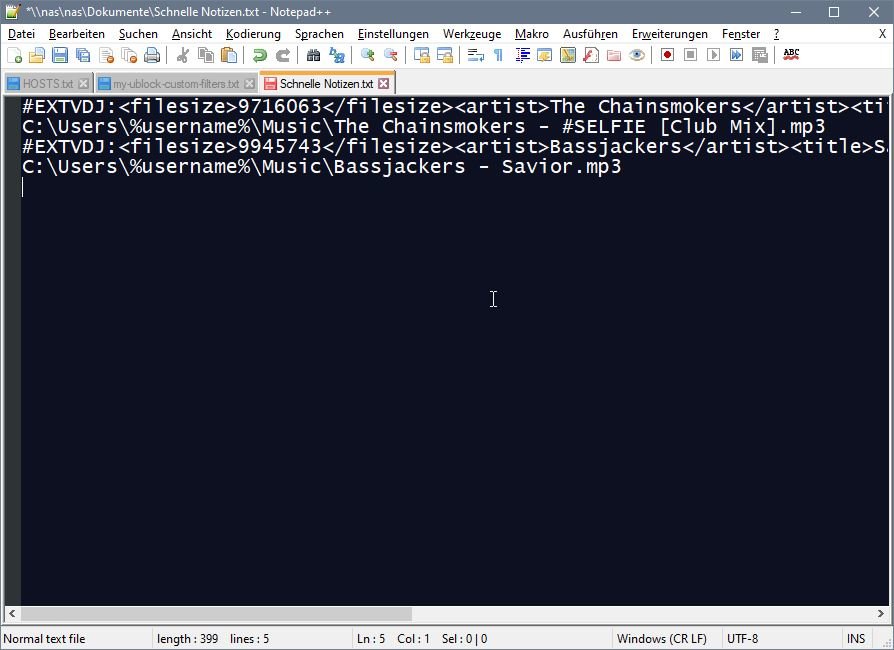Click the Normal text file status entry

(44, 639)
